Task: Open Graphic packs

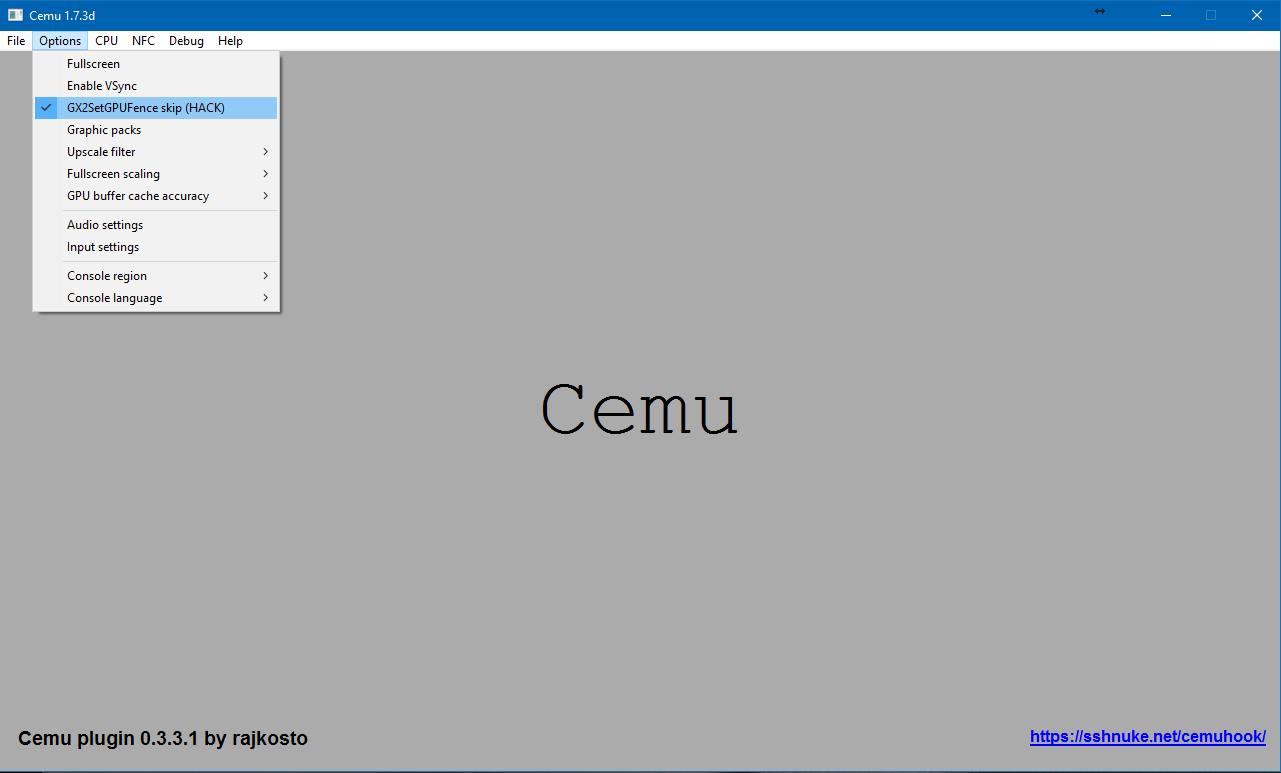Action: tap(156, 130)
